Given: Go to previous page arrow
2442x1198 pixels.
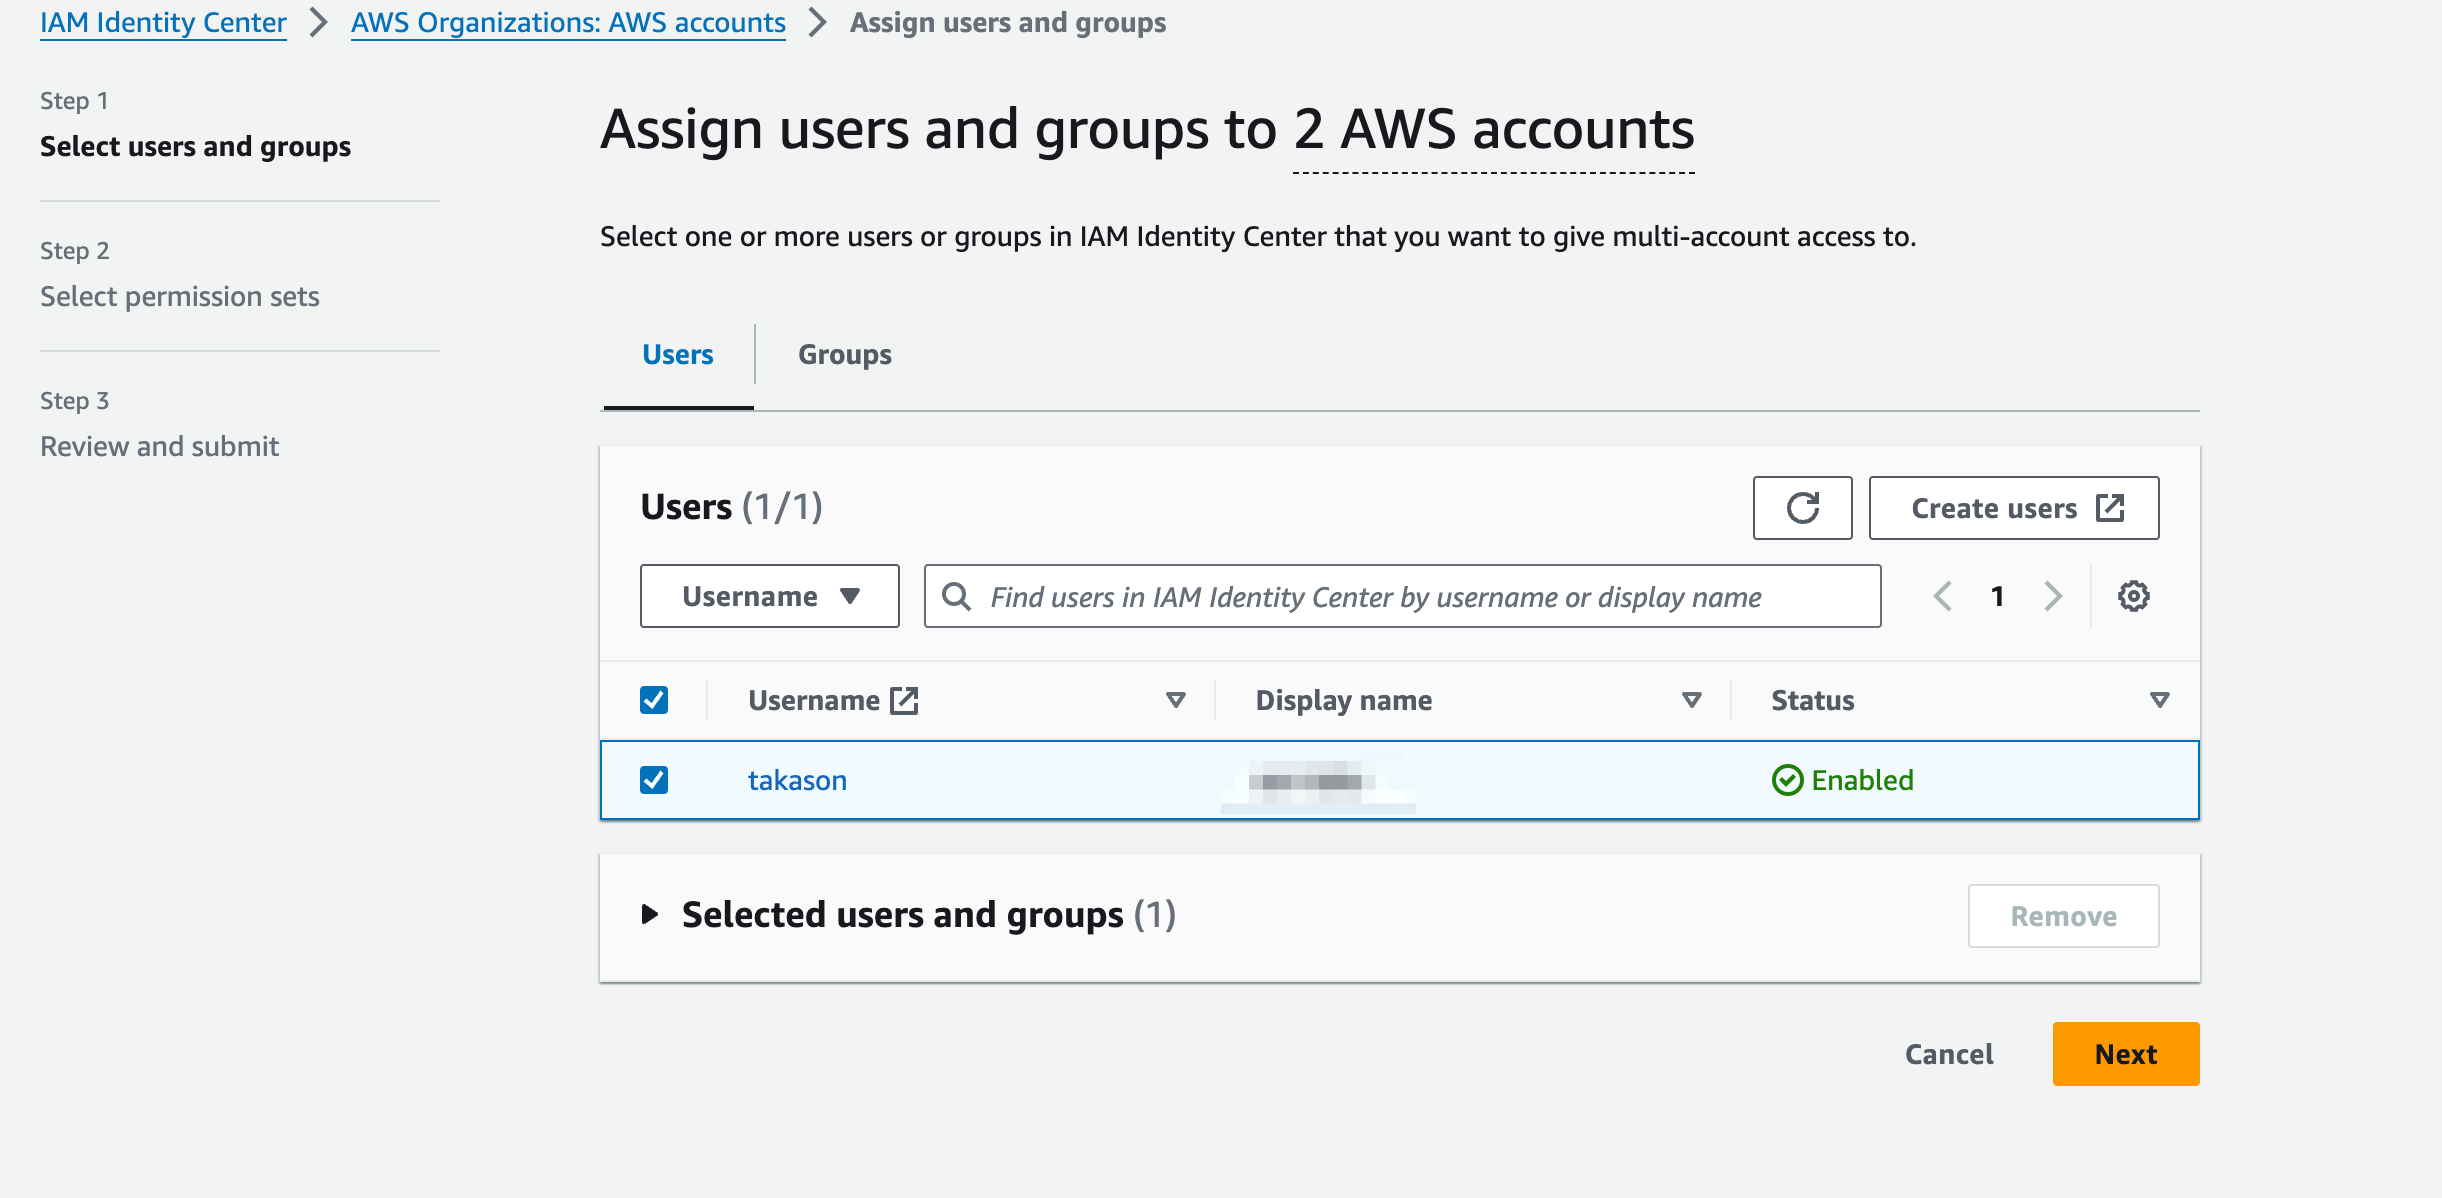Looking at the screenshot, I should click(1942, 596).
